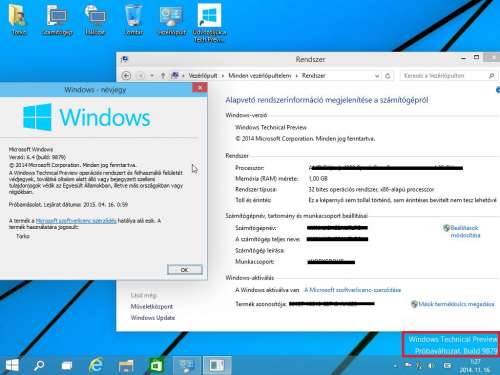
Task: Select Vezérlőpult in the address breadcrumb
Action: tap(203, 76)
